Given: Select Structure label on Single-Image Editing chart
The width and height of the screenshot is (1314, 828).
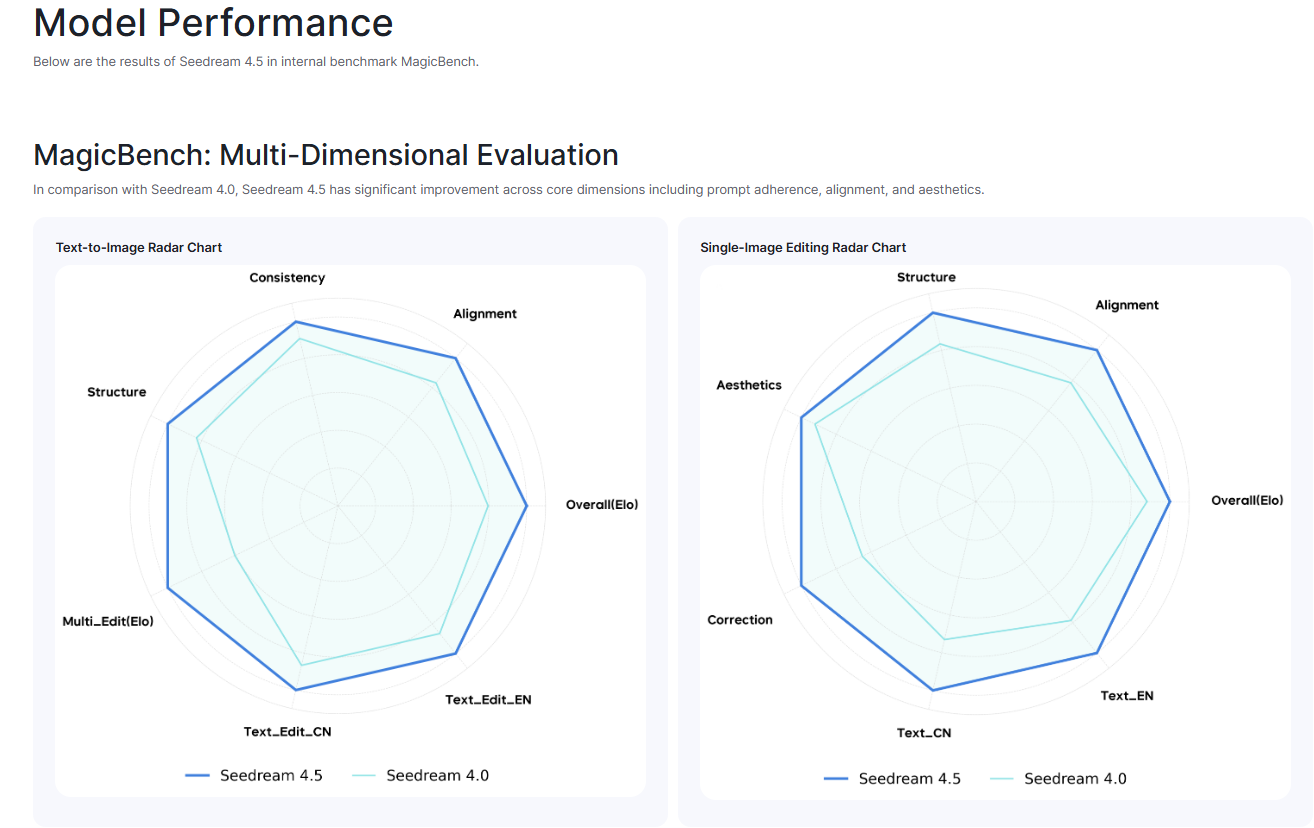Looking at the screenshot, I should coord(926,277).
